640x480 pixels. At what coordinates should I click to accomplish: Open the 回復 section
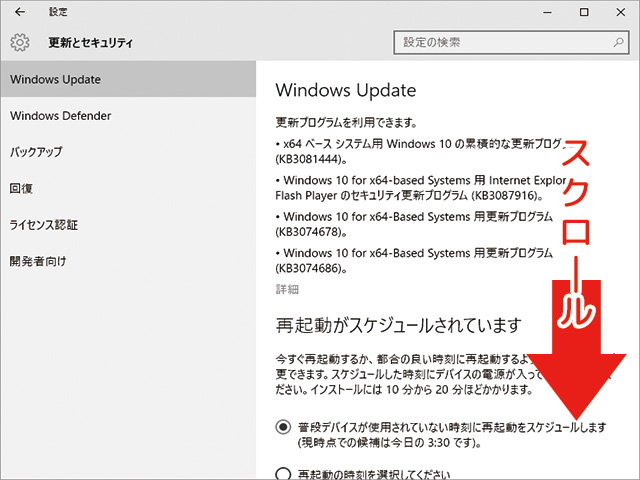coord(128,188)
